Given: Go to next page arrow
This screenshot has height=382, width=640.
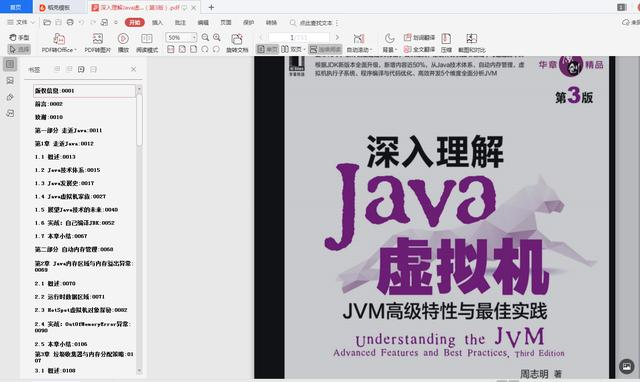Looking at the screenshot, I should point(337,38).
